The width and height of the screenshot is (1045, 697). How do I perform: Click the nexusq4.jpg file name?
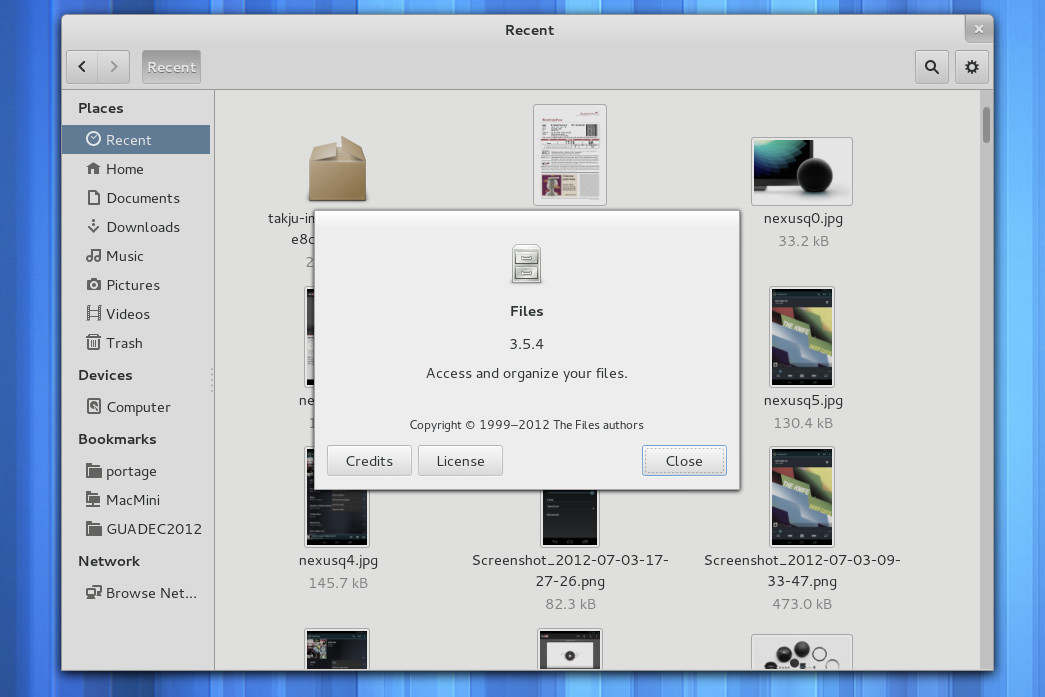338,560
